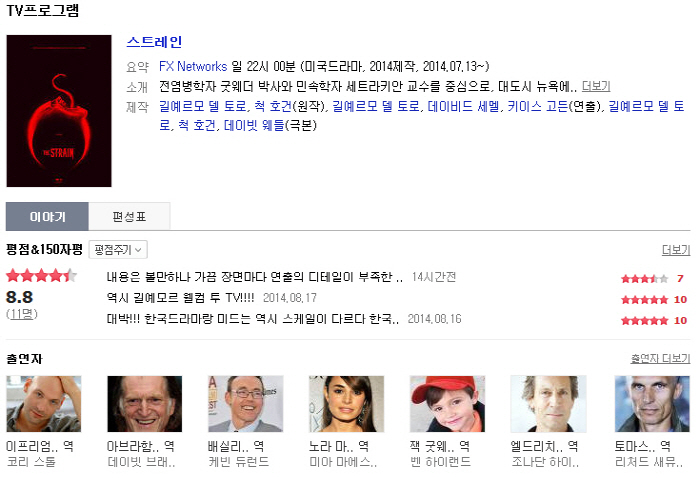Open the 대박 한국드라마랑 미드 review
Image resolution: width=700 pixels, height=478 pixels.
253,319
